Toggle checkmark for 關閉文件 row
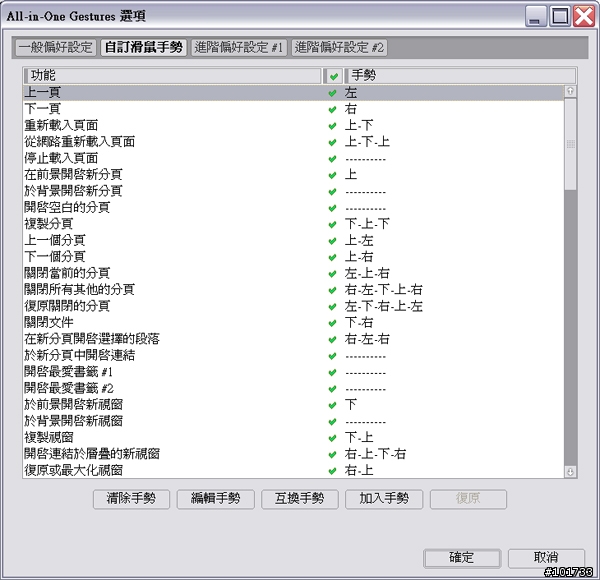This screenshot has height=580, width=600. [332, 323]
